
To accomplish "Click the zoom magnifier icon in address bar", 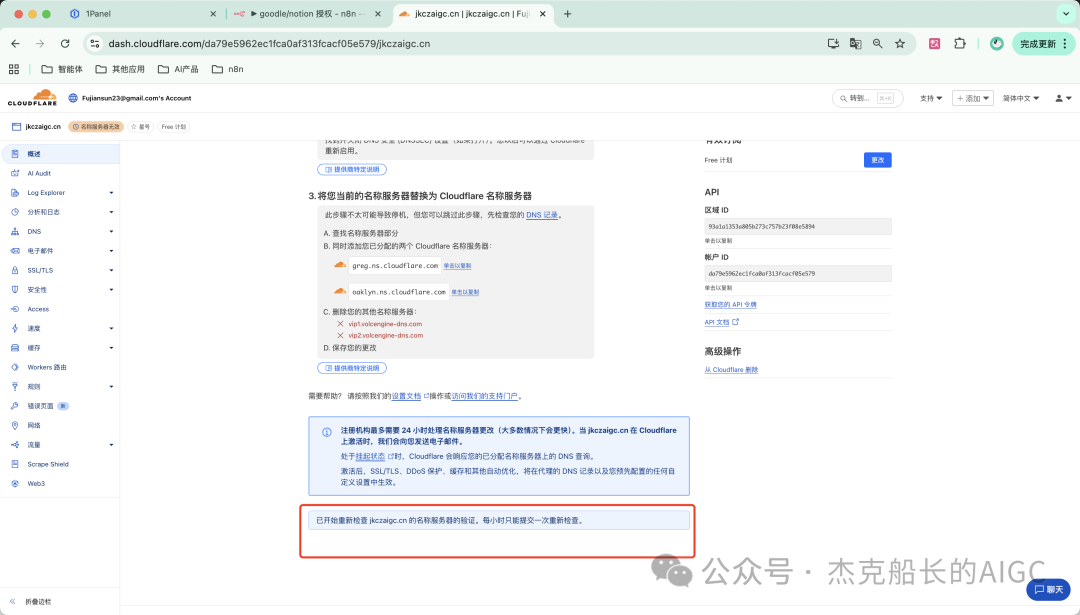I will point(878,43).
